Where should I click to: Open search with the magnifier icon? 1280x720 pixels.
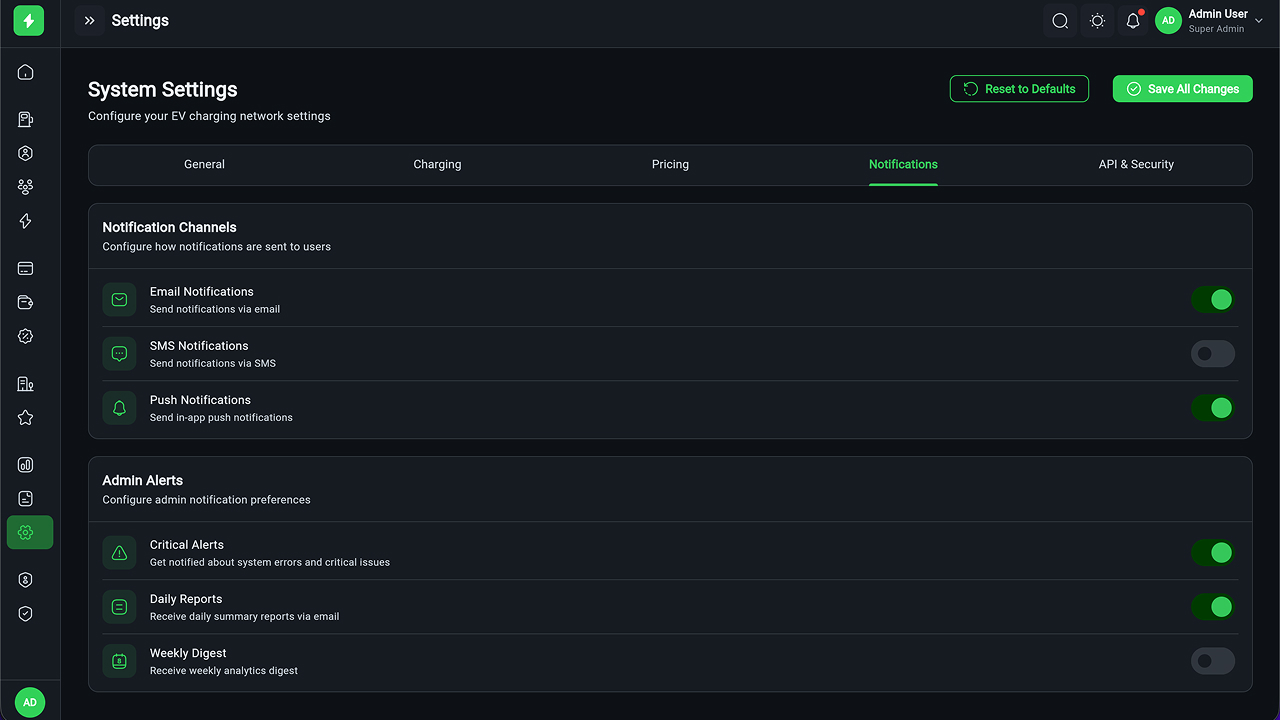[1060, 21]
